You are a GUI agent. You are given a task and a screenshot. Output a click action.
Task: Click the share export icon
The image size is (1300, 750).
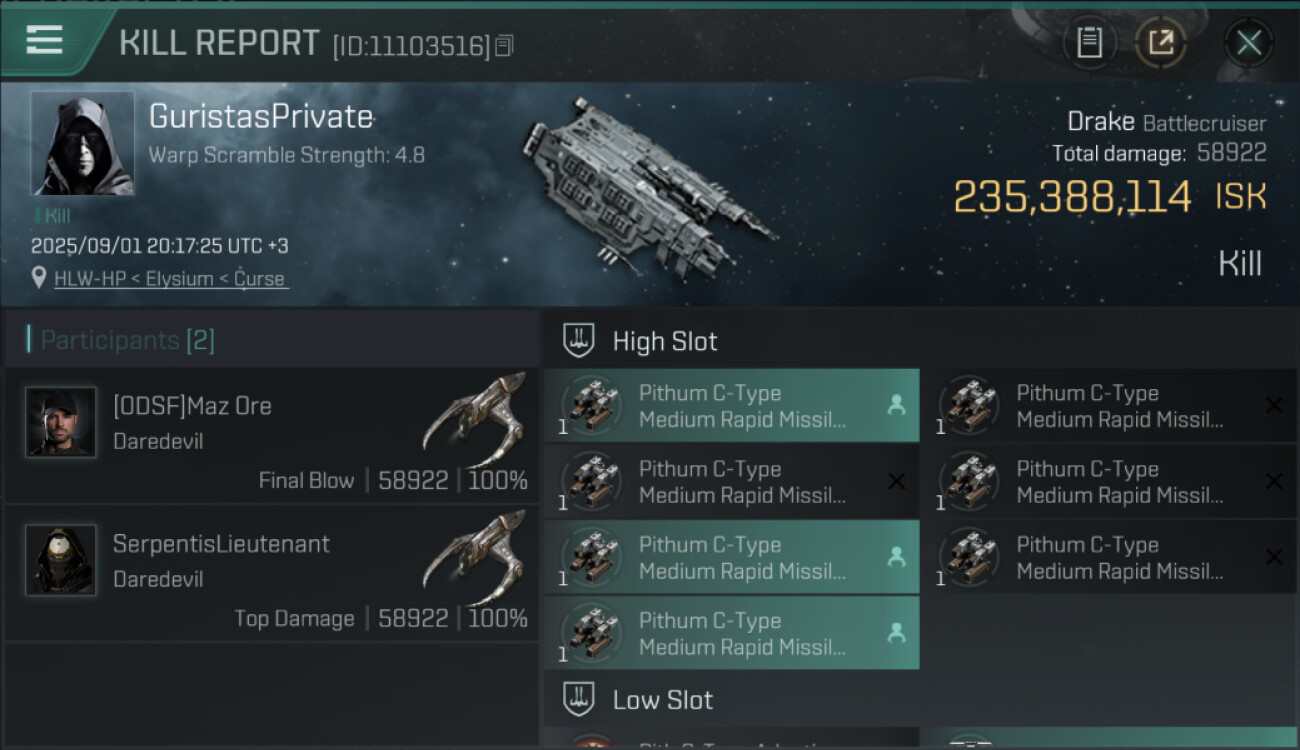[1160, 43]
